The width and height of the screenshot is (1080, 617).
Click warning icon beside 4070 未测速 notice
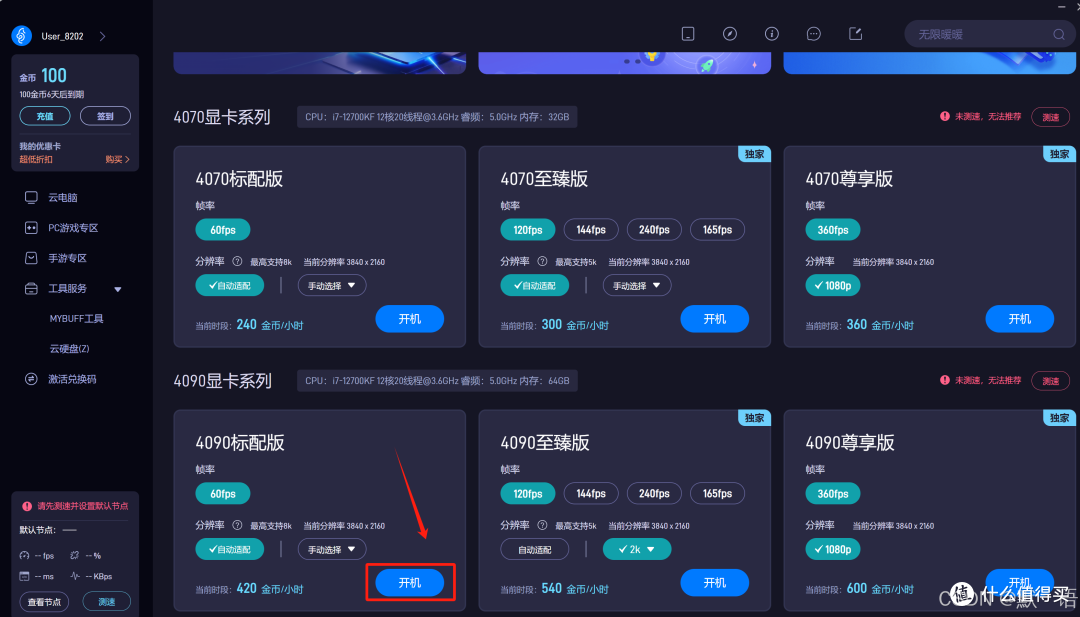tap(945, 116)
